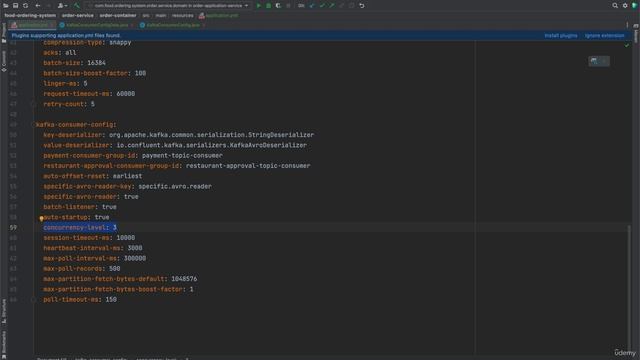Click the batch-size: 16384 line
The height and width of the screenshot is (360, 640).
click(74, 63)
